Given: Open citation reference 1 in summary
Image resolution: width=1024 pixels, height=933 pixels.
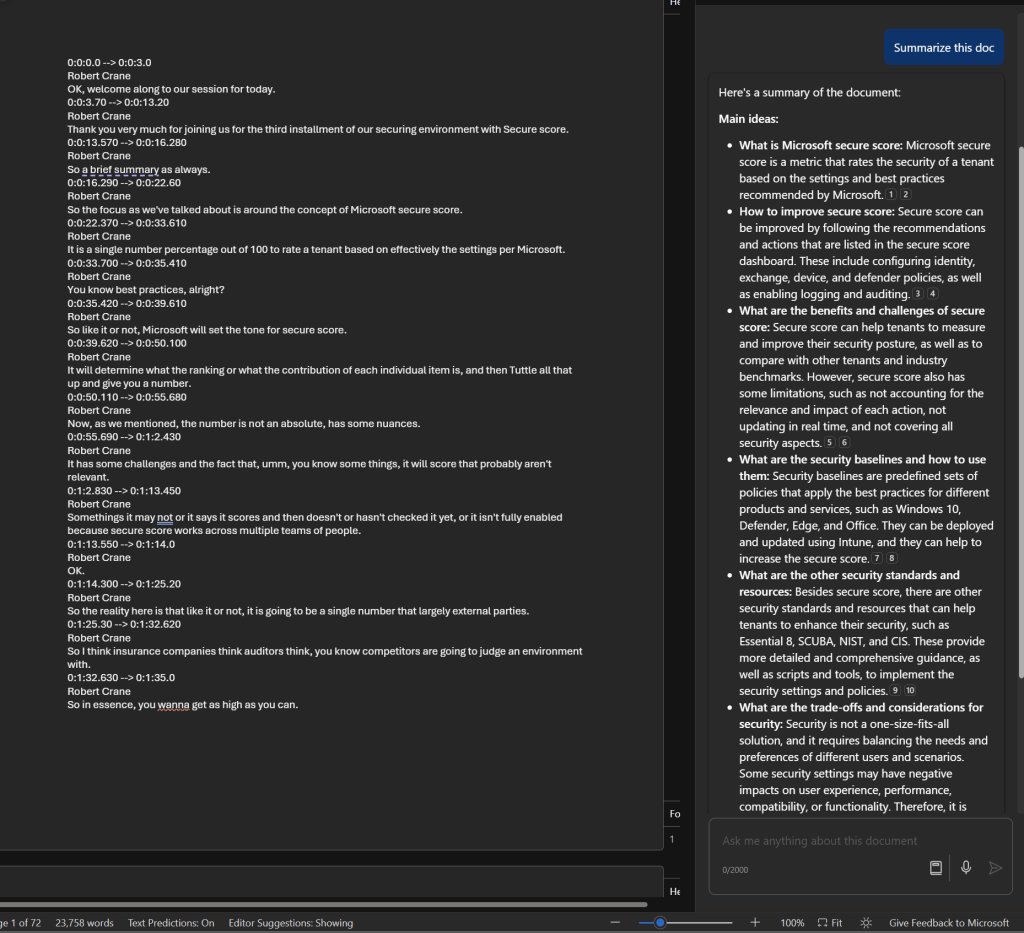Looking at the screenshot, I should click(x=891, y=195).
